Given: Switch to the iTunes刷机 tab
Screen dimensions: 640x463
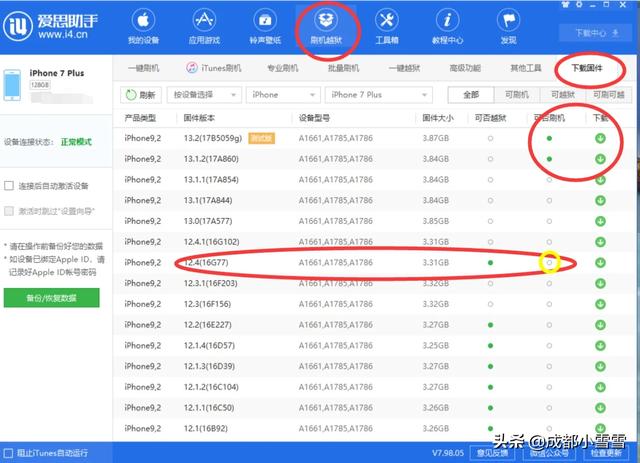Looking at the screenshot, I should pyautogui.click(x=213, y=68).
